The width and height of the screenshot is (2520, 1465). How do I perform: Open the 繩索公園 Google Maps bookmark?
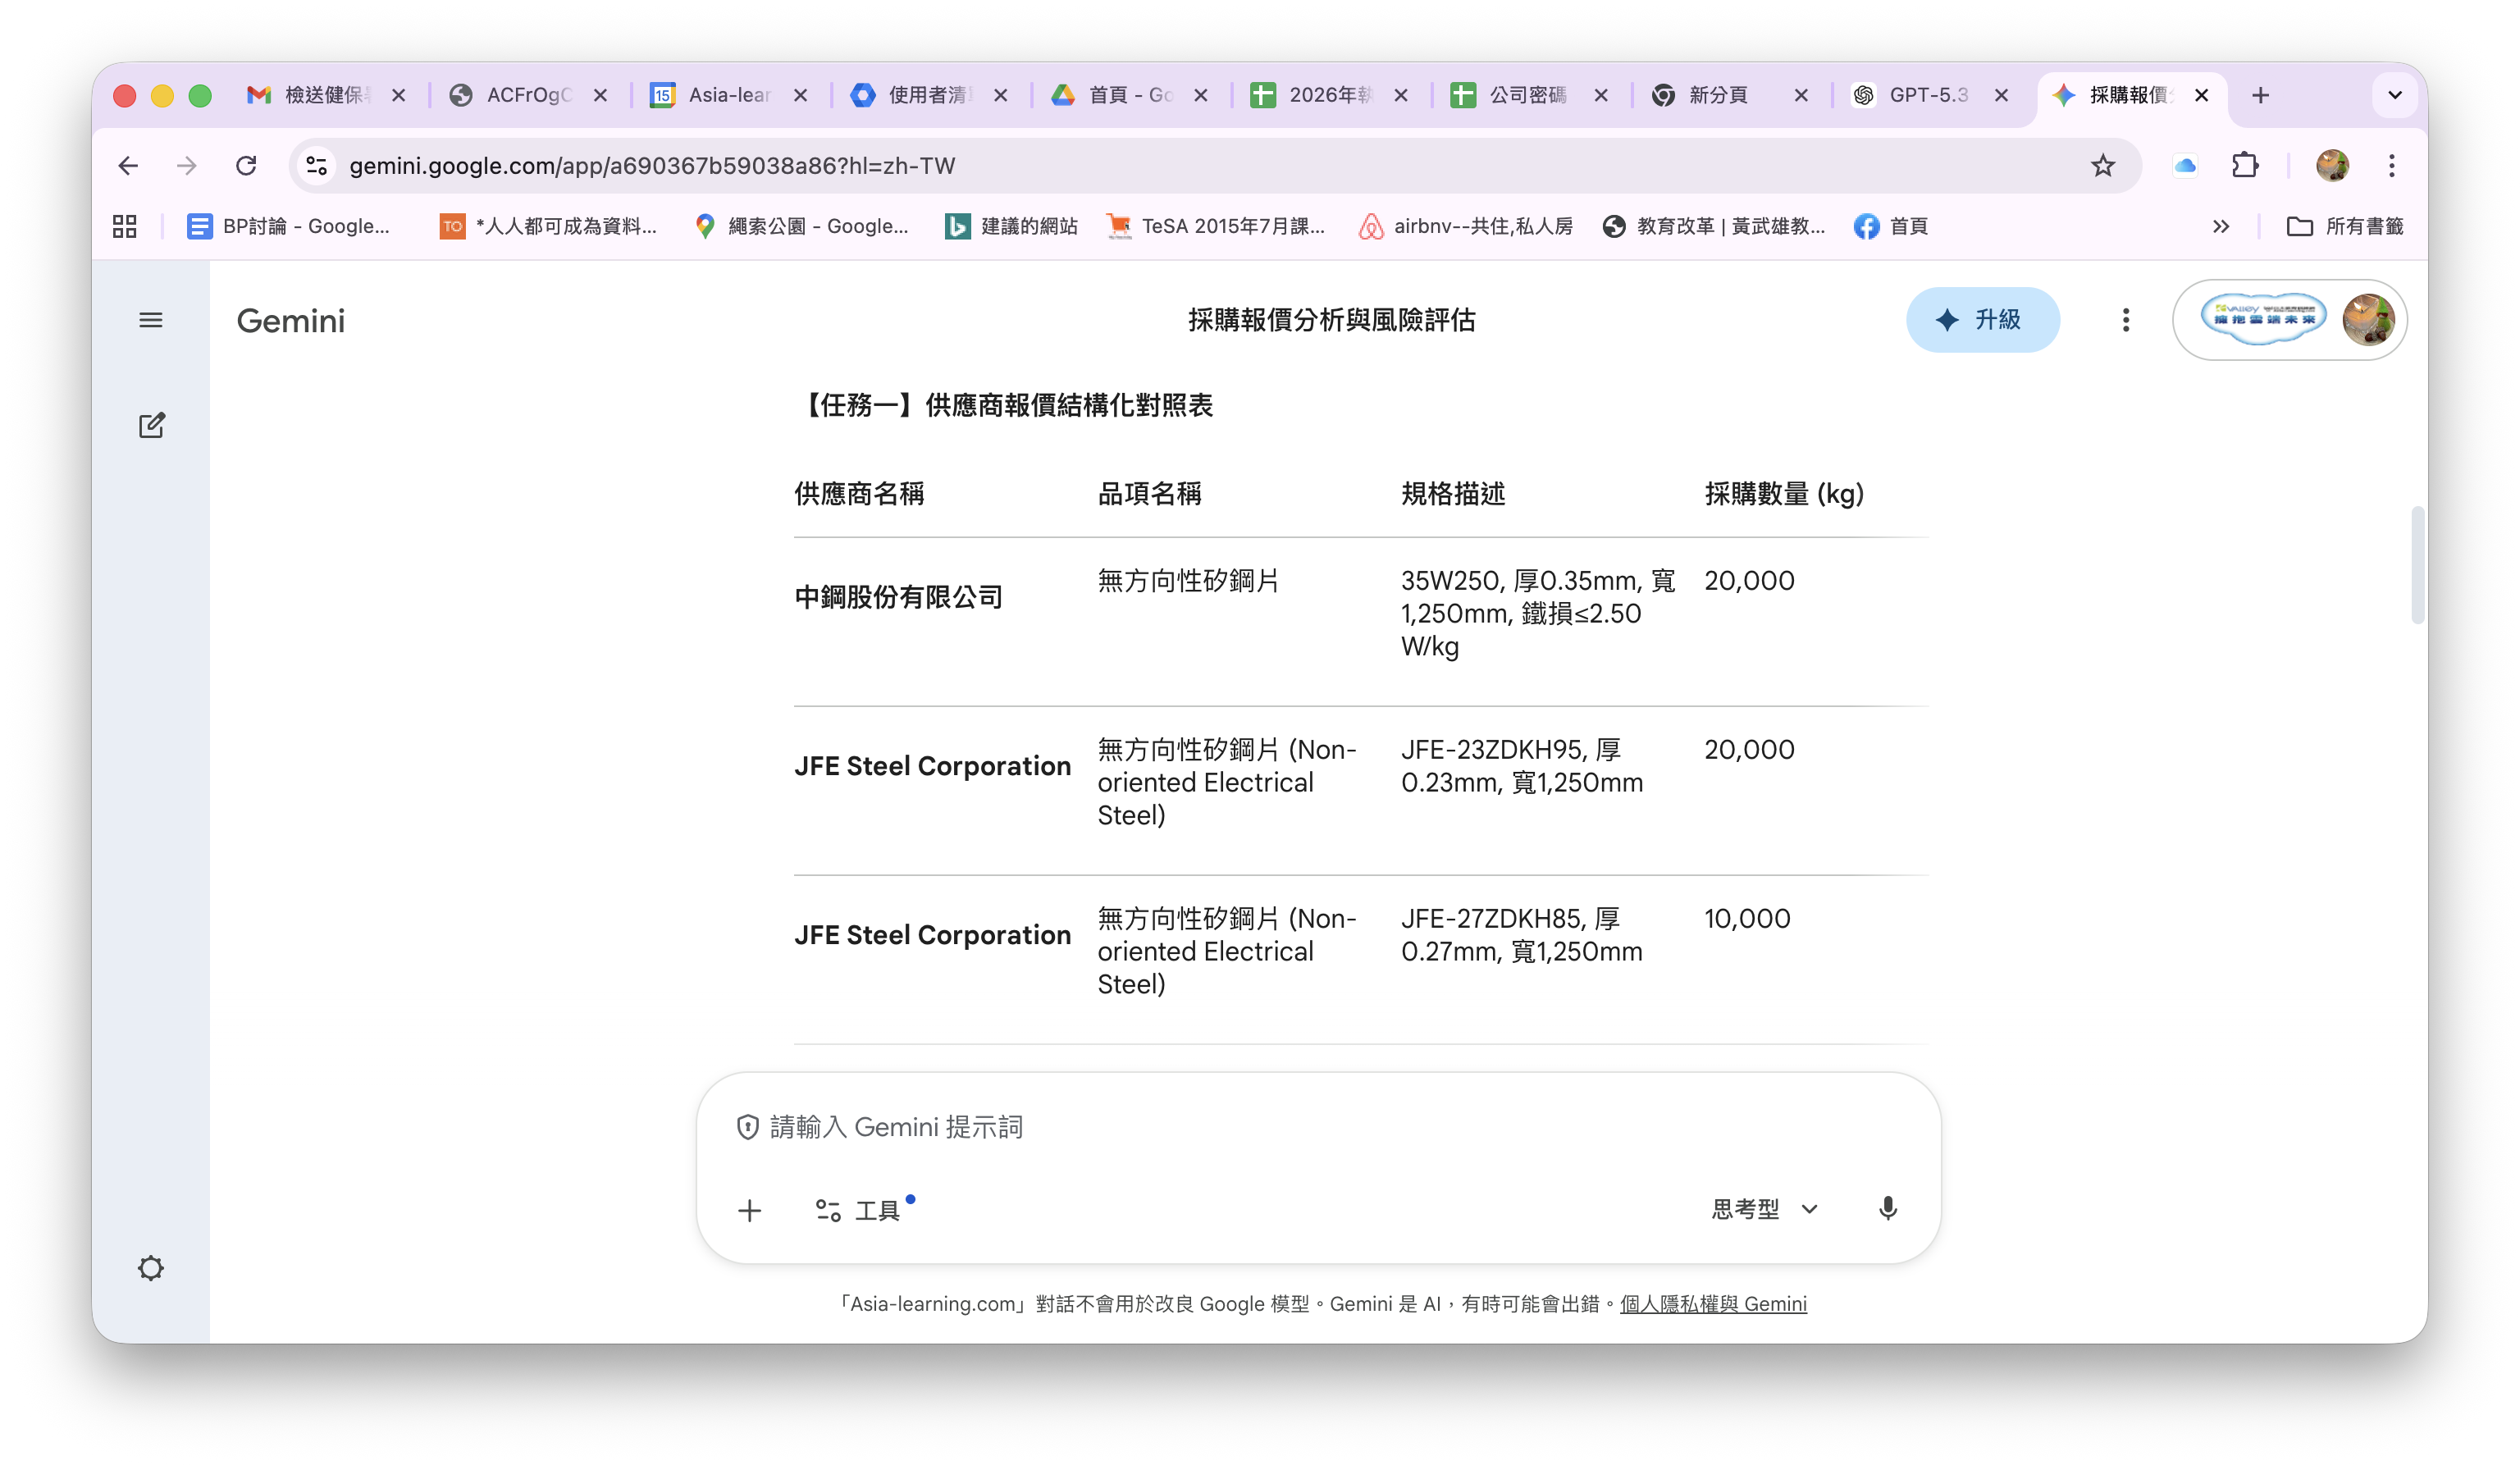(802, 227)
